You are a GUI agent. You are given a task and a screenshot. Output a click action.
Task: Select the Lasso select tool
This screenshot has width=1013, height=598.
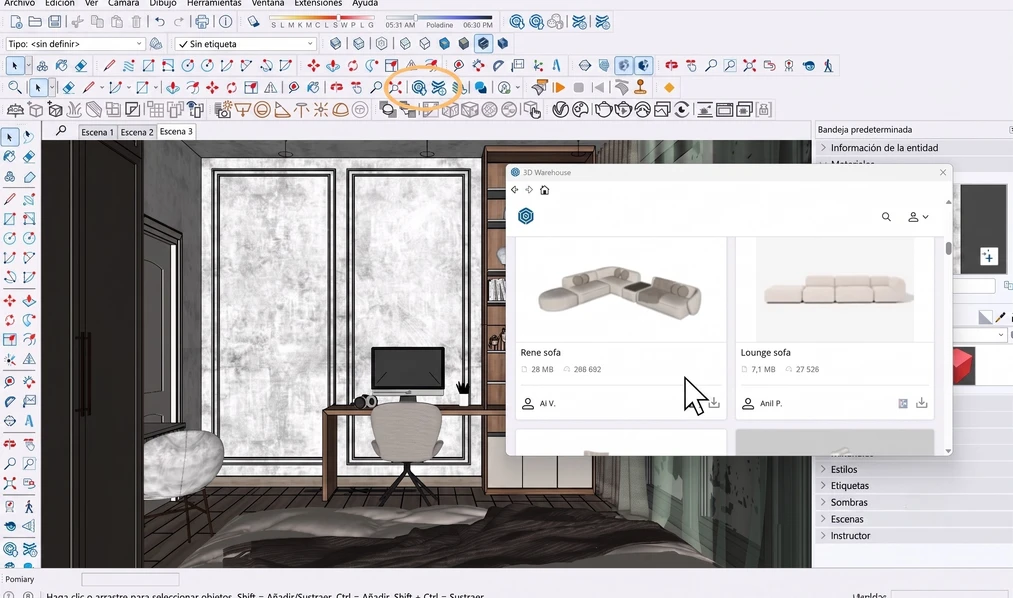28,137
